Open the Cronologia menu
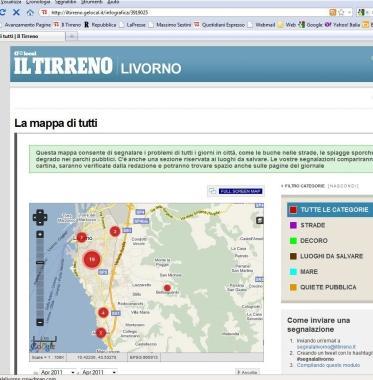 (38, 2)
